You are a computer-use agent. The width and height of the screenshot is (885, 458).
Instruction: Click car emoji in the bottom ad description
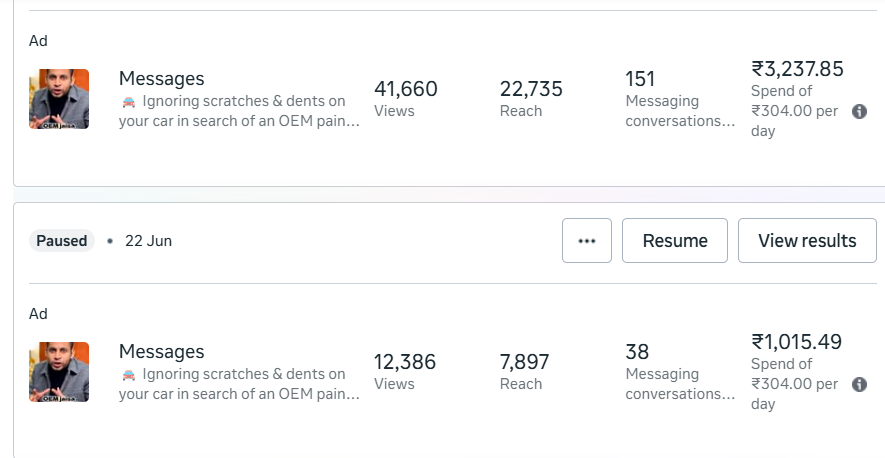tap(128, 374)
